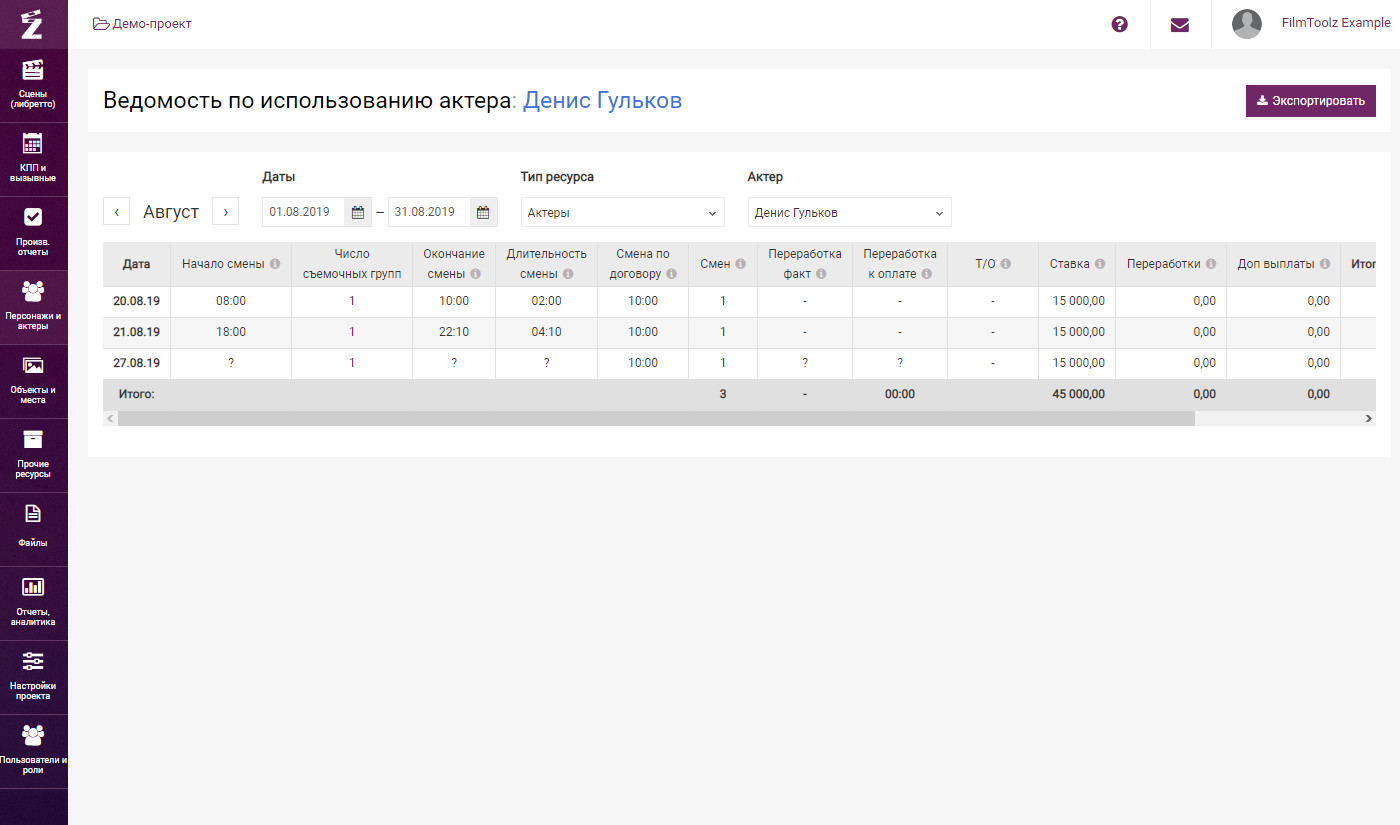This screenshot has width=1400, height=825.
Task: Open Файлы sidebar section
Action: [33, 529]
